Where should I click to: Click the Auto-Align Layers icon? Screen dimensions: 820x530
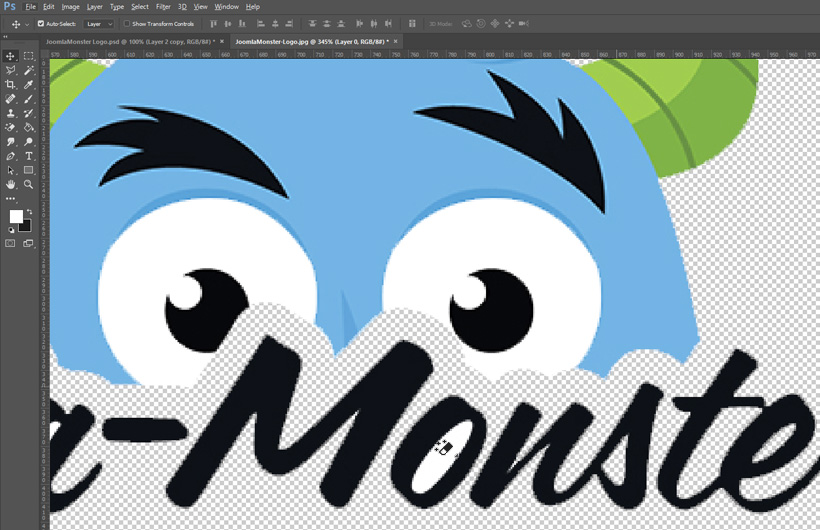click(x=412, y=24)
